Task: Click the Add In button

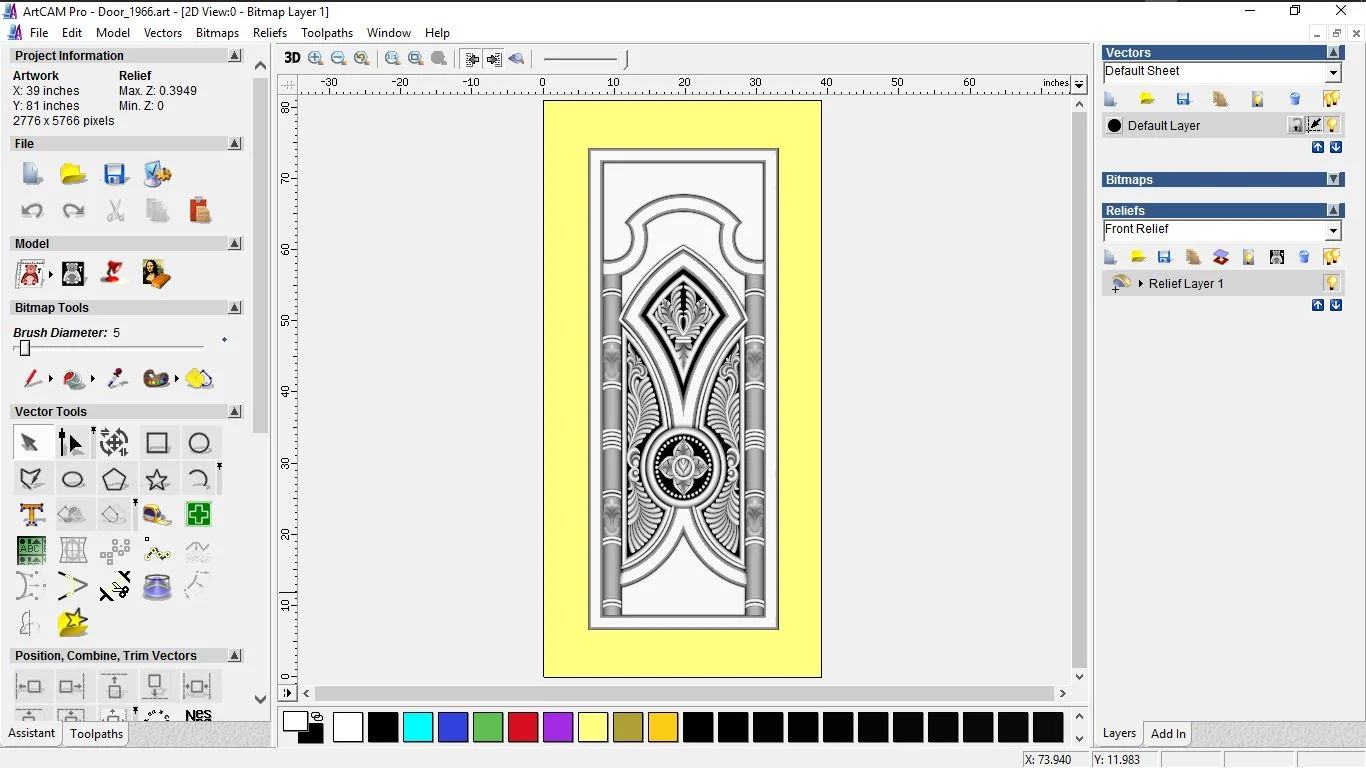Action: (1167, 733)
